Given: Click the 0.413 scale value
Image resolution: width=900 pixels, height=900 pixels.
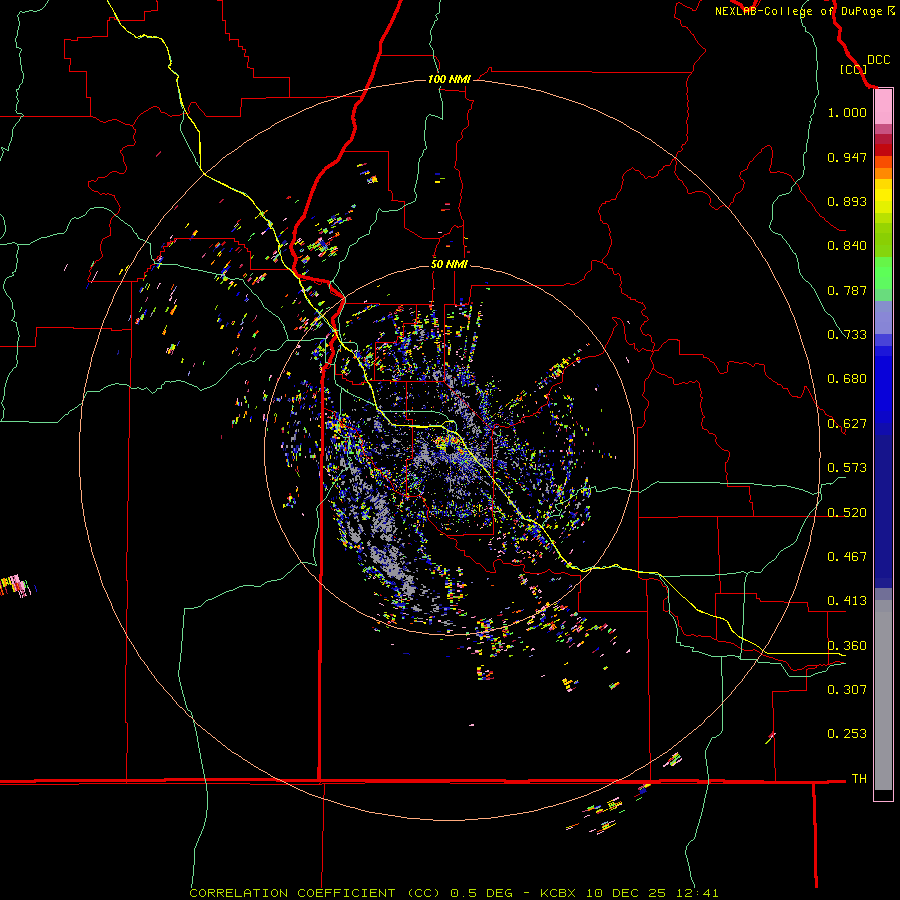Looking at the screenshot, I should 847,601.
